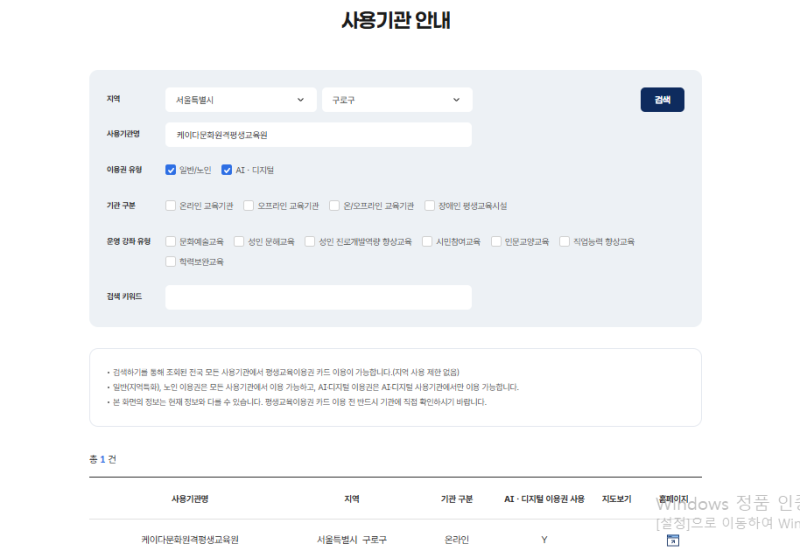
Task: Click the AI·디지털 이용권 사용 column header
Action: (544, 499)
